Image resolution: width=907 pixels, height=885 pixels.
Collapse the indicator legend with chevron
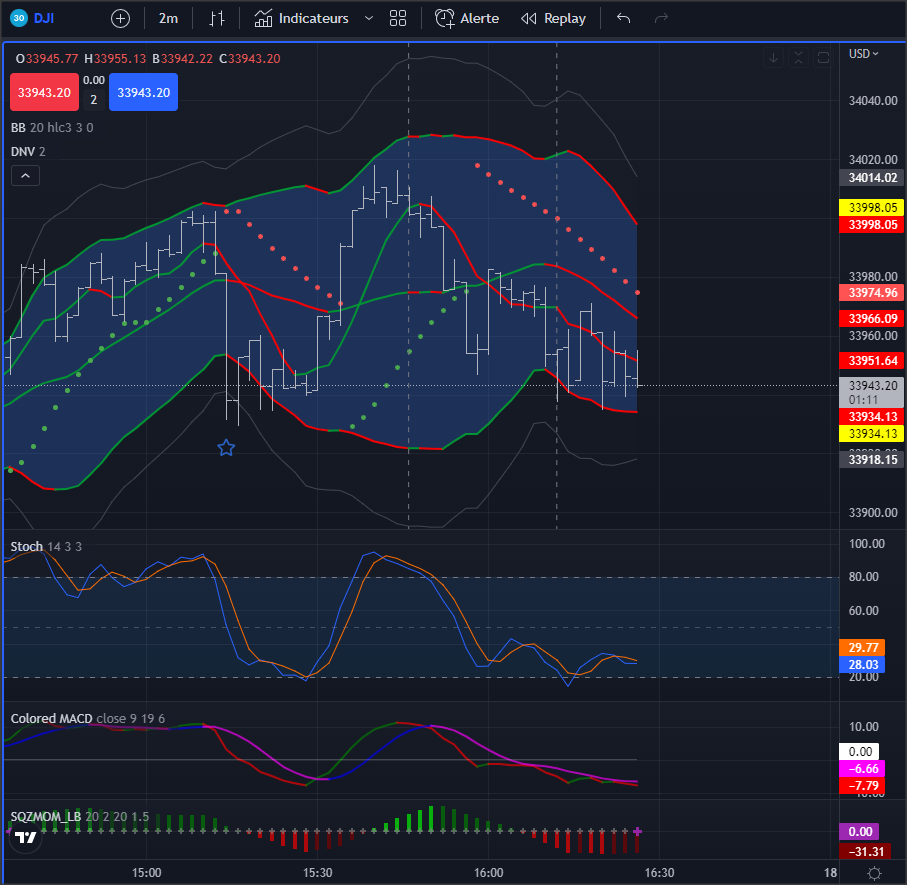[x=25, y=176]
